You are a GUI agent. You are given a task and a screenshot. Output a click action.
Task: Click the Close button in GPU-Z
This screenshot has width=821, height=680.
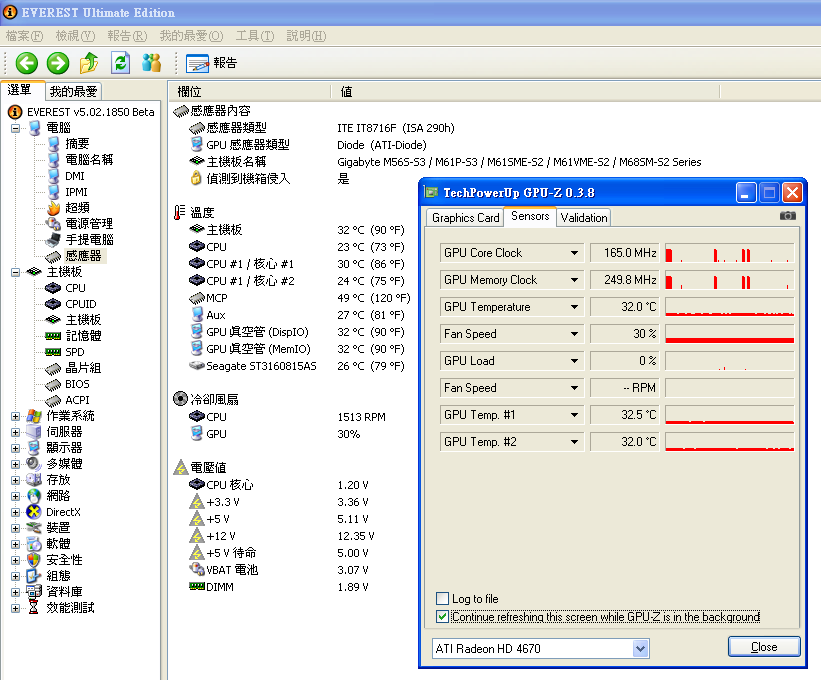click(x=764, y=647)
